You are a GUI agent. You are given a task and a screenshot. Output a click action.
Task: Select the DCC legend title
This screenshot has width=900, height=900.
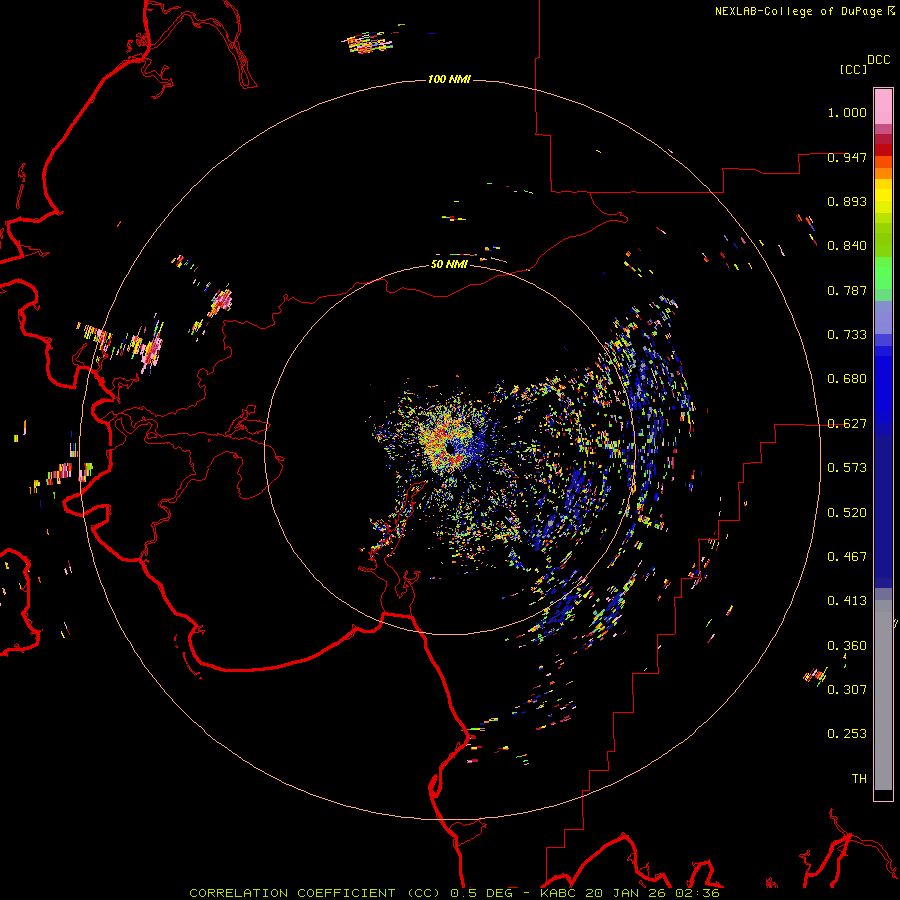878,60
